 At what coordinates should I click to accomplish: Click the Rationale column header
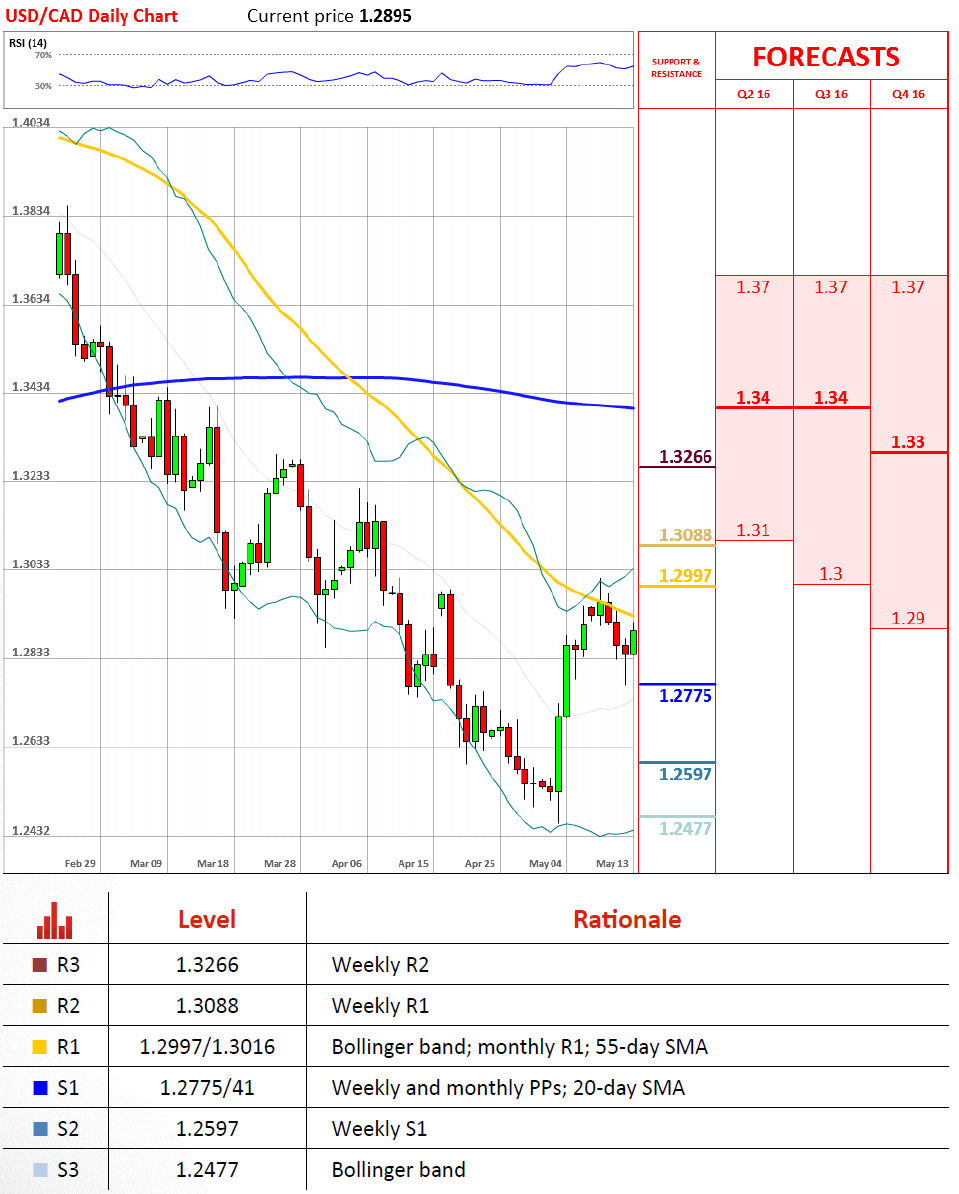[x=628, y=920]
